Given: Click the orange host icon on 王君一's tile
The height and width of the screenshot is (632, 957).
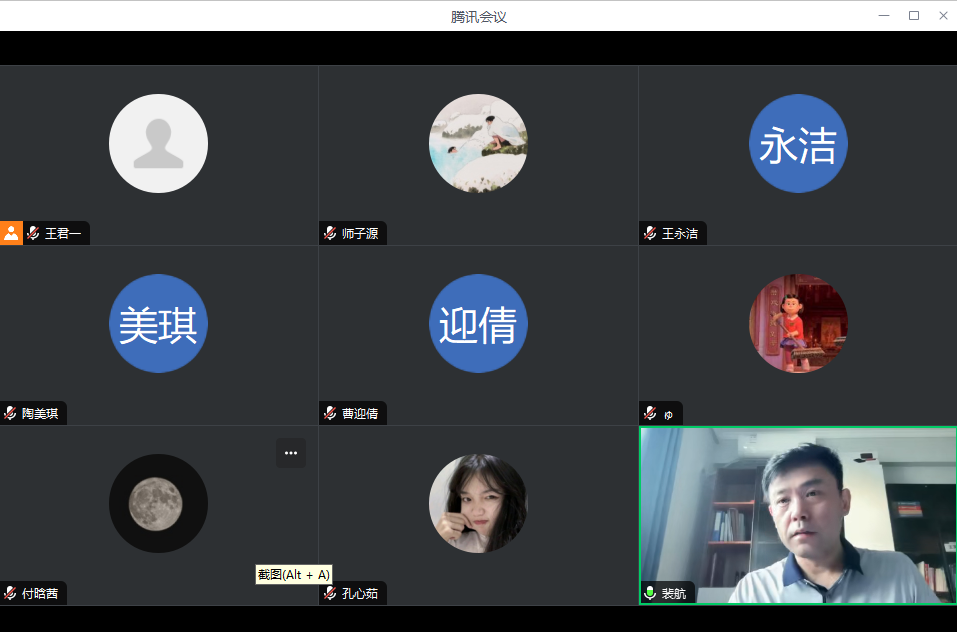Looking at the screenshot, I should click(11, 233).
